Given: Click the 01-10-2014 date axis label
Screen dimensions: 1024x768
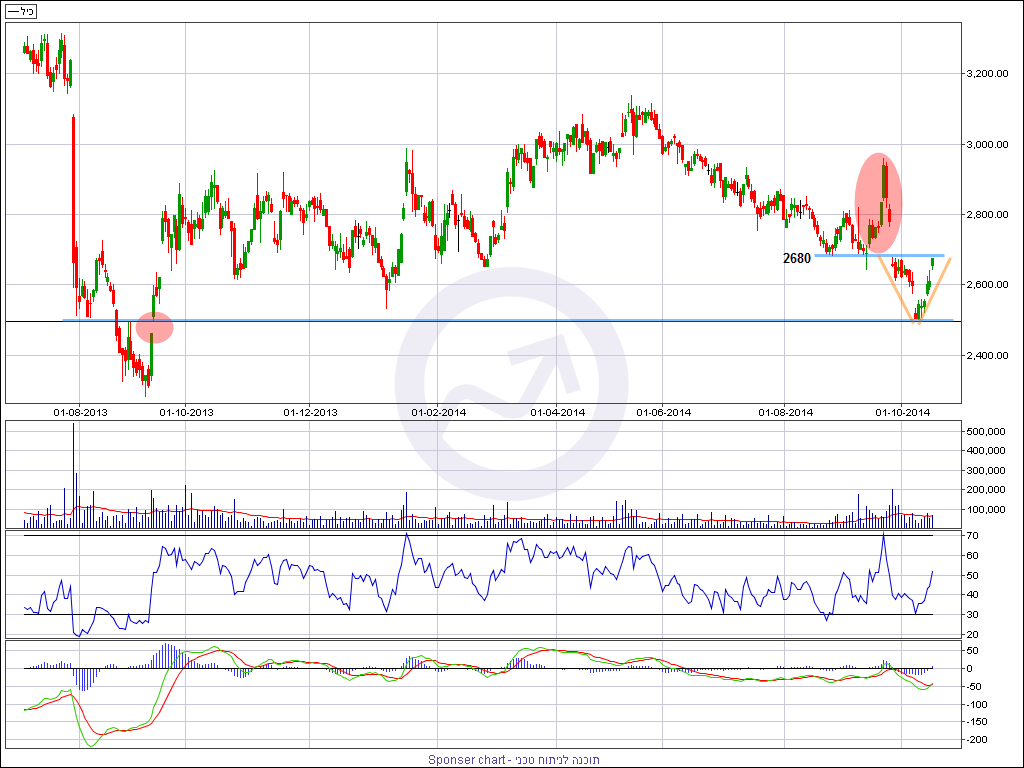Looking at the screenshot, I should 903,412.
